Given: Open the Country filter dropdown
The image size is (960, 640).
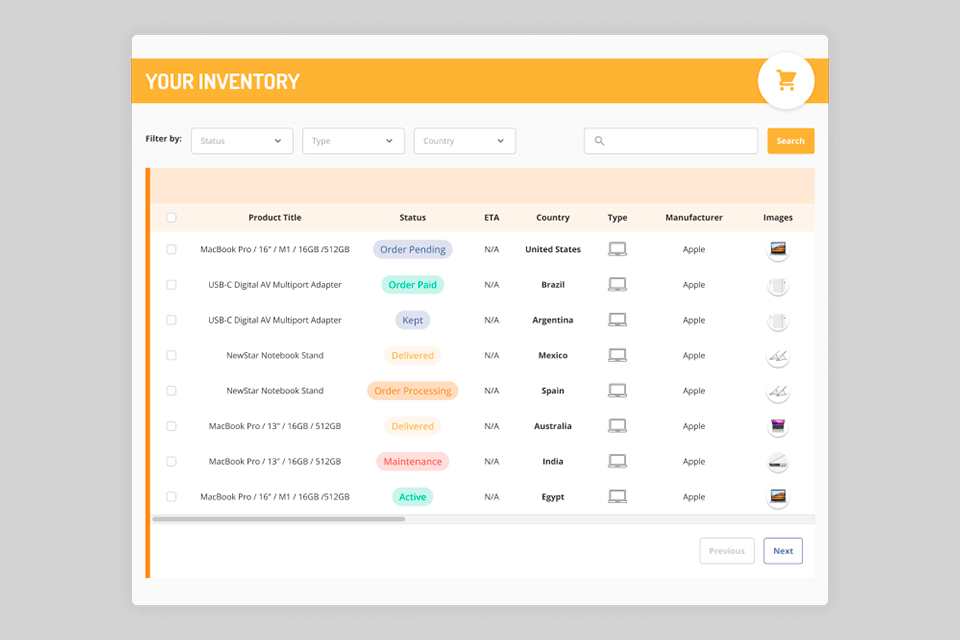Looking at the screenshot, I should 465,141.
